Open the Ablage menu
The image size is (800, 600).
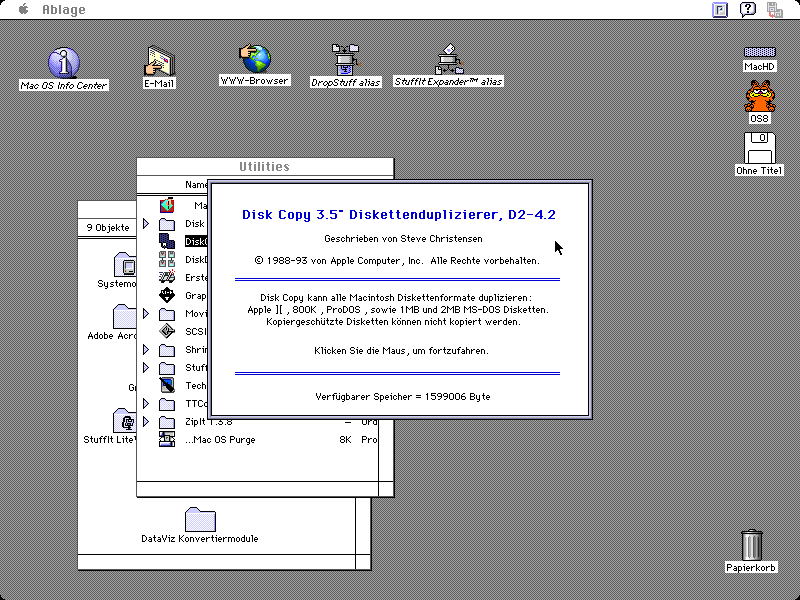pos(64,9)
